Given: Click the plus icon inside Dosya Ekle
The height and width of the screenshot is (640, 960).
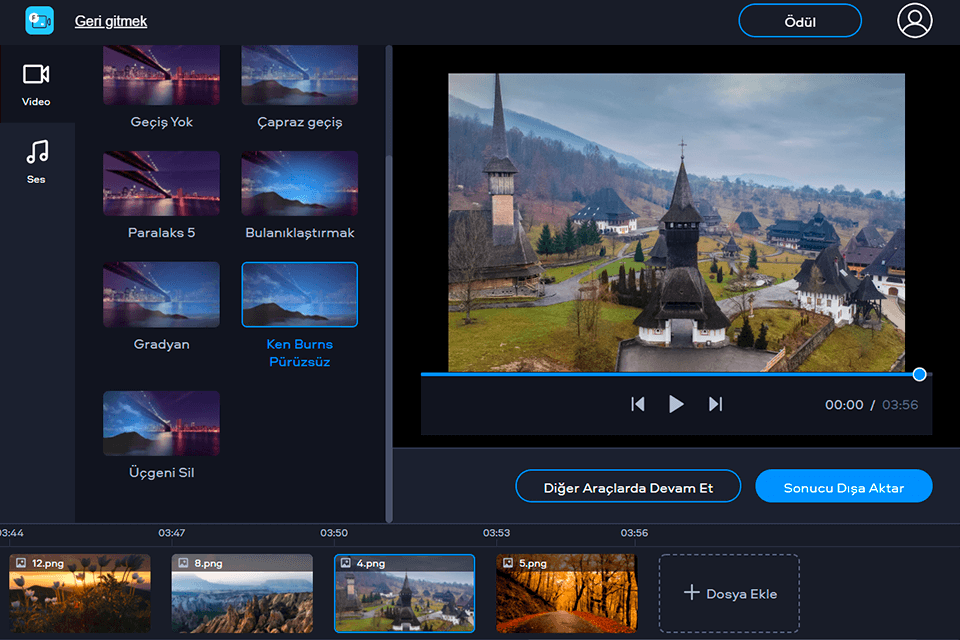Looking at the screenshot, I should pos(691,593).
